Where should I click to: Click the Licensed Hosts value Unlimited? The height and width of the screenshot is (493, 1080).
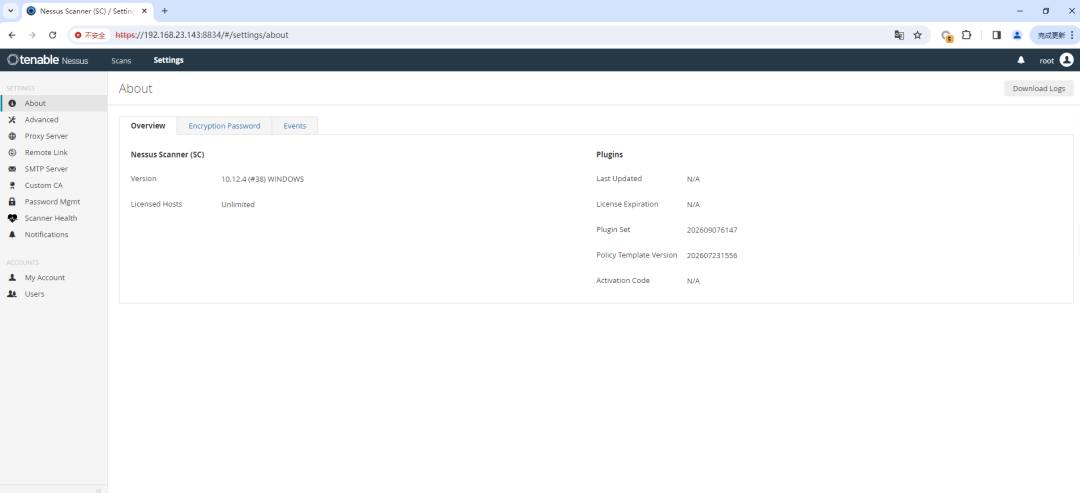tap(238, 204)
